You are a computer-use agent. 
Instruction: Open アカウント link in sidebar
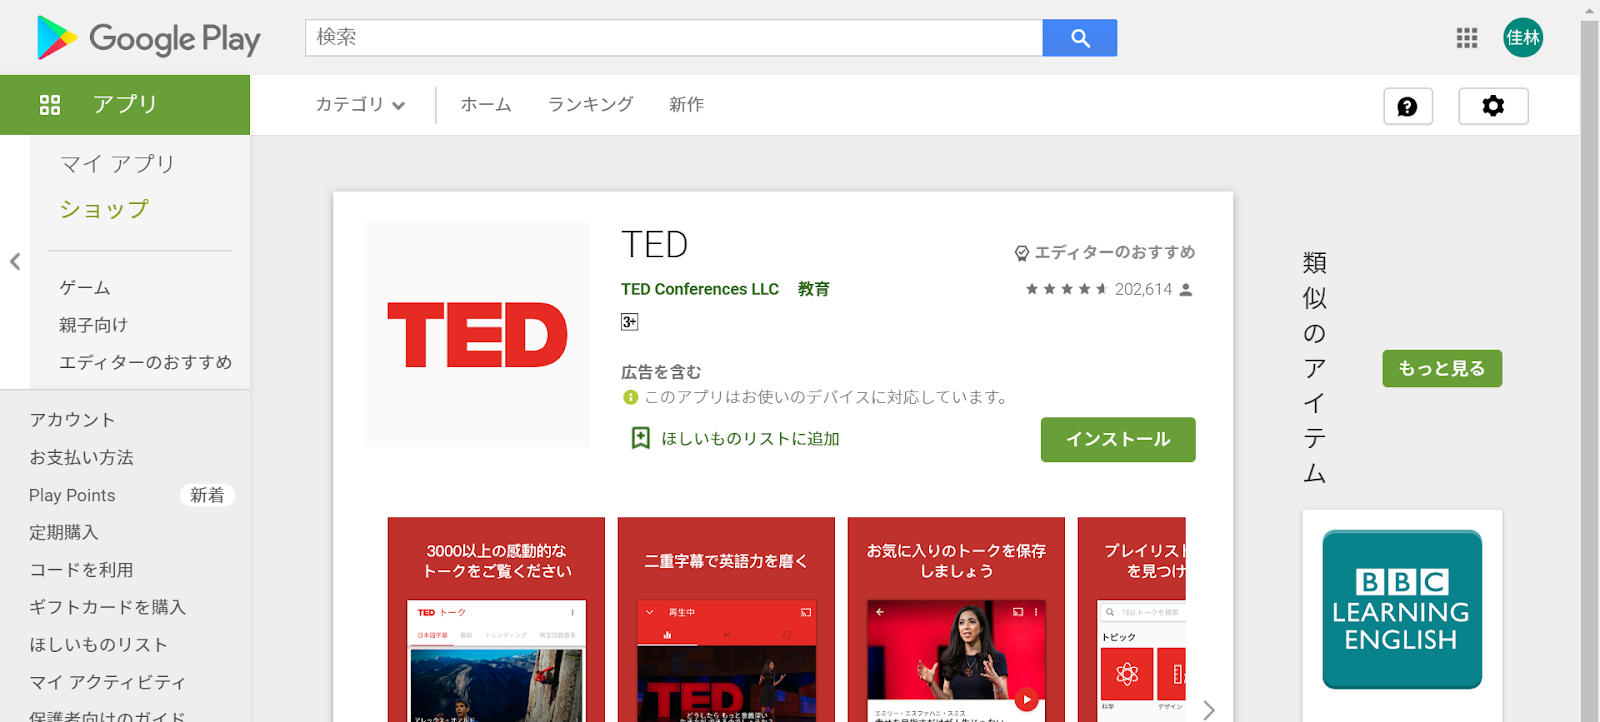pos(72,420)
